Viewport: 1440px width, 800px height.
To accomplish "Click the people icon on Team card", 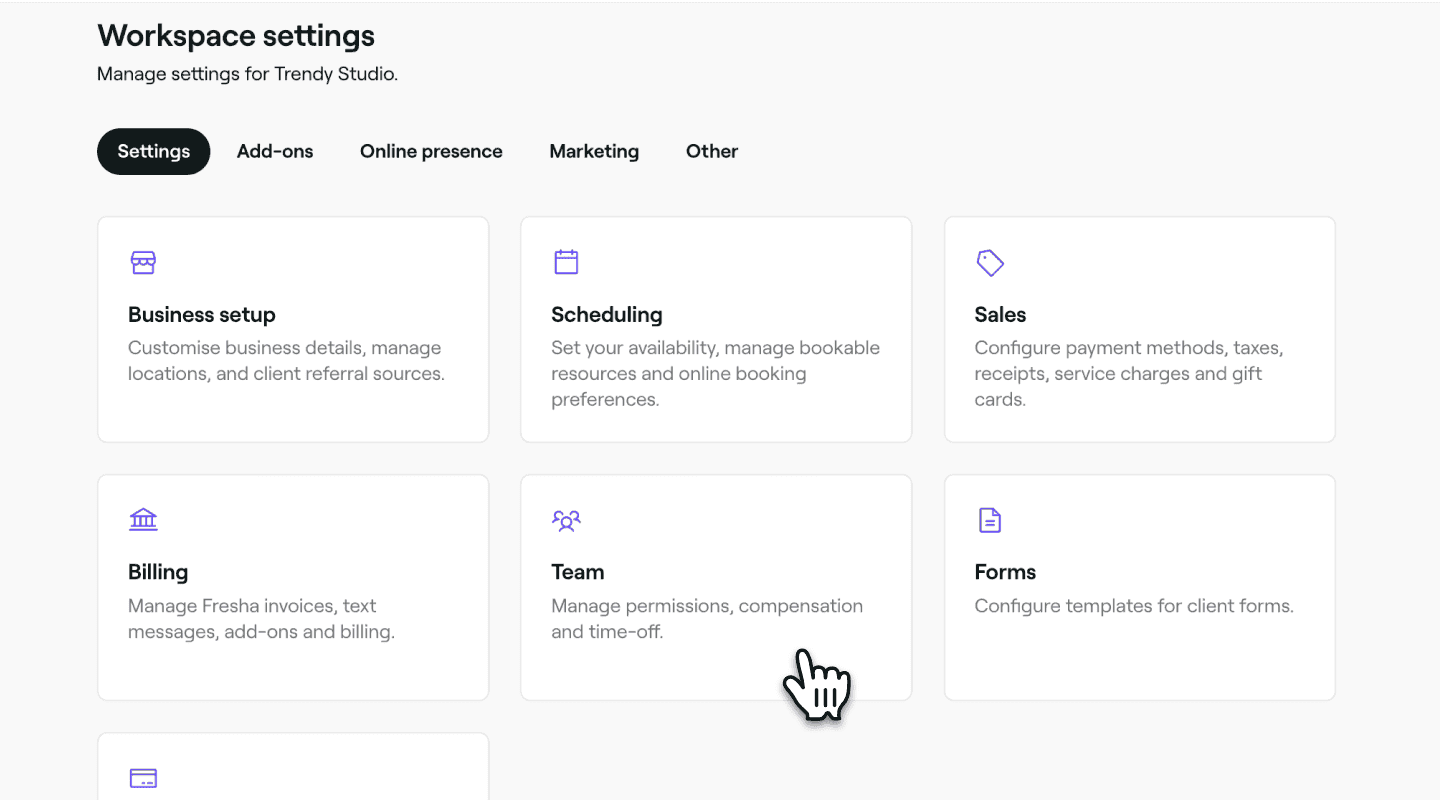I will pyautogui.click(x=566, y=520).
